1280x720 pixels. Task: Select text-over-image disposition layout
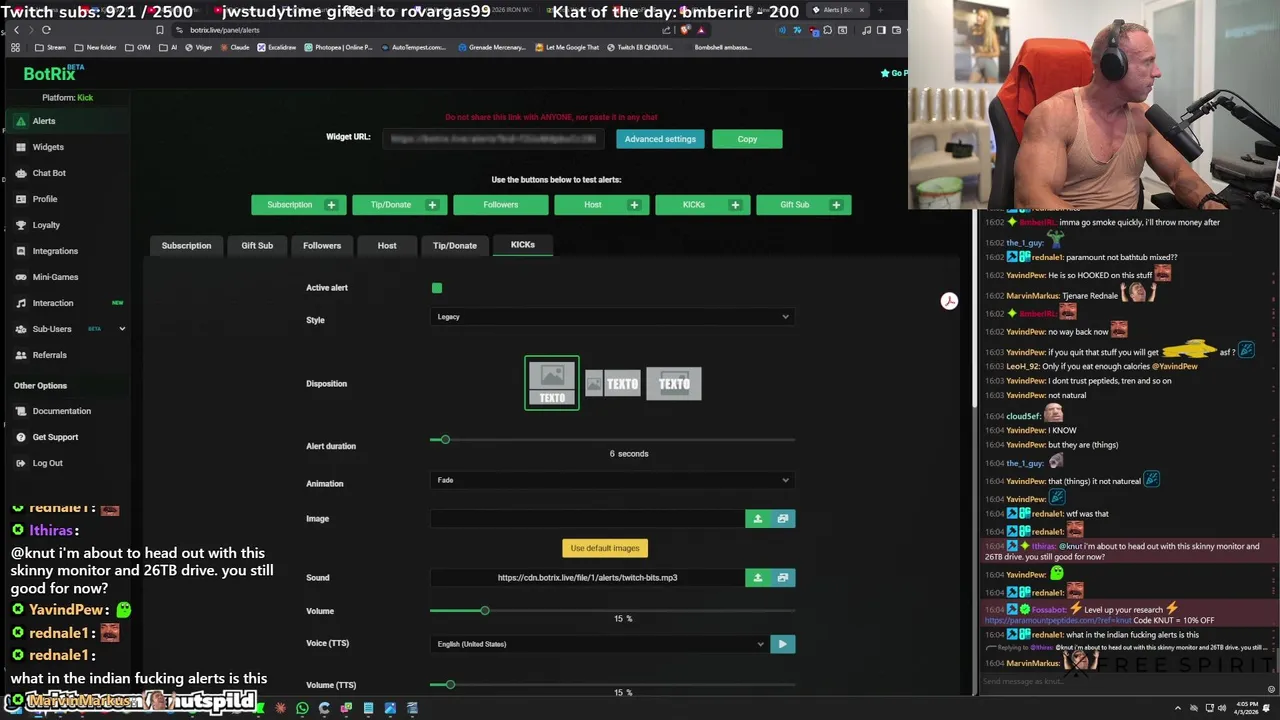coord(674,384)
